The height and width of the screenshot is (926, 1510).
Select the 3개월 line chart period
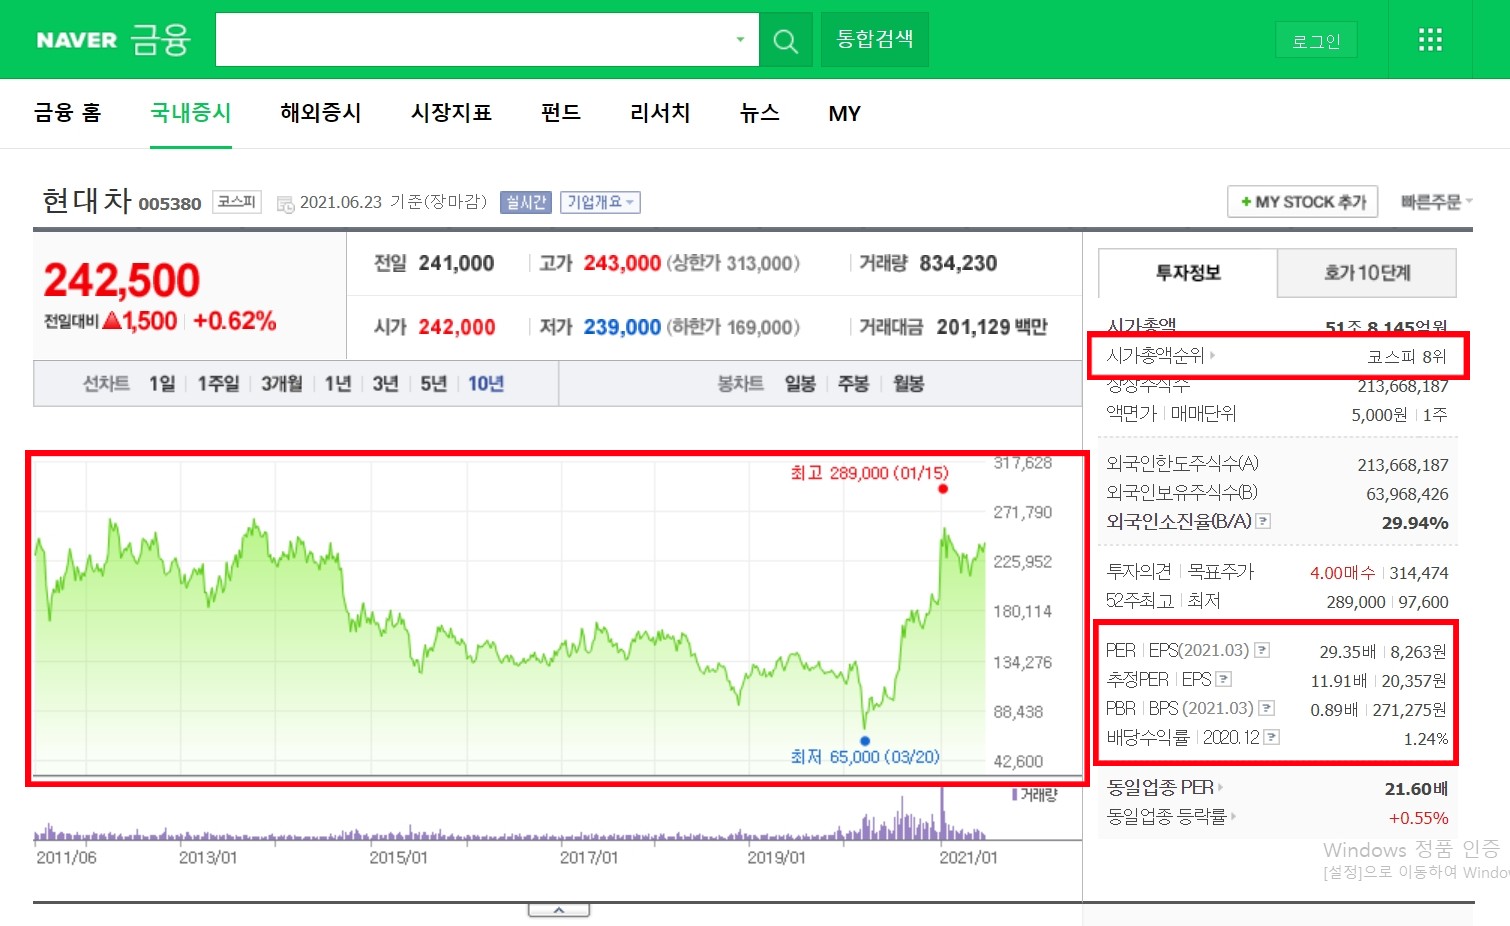pyautogui.click(x=282, y=384)
